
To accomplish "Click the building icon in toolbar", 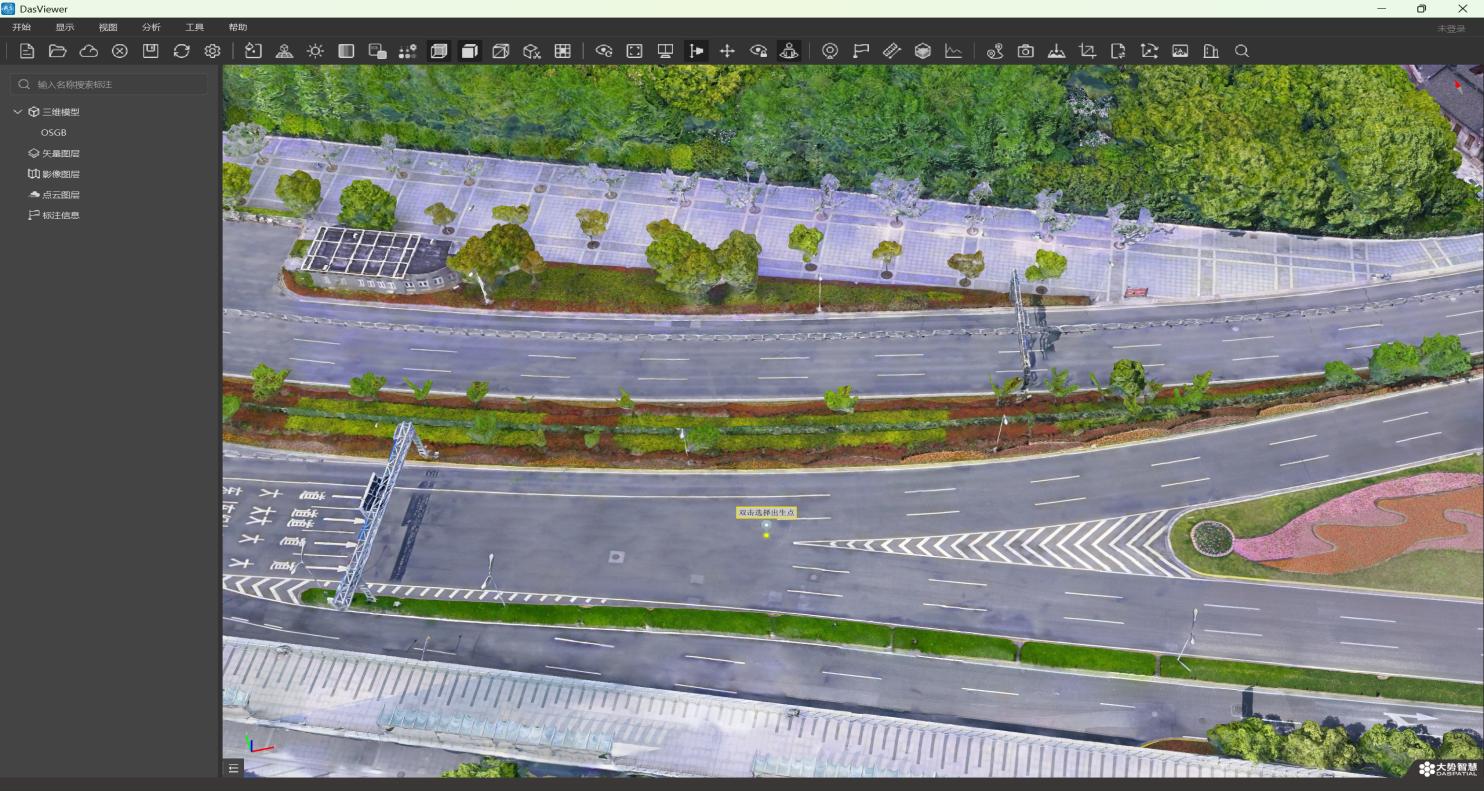I will [1211, 51].
